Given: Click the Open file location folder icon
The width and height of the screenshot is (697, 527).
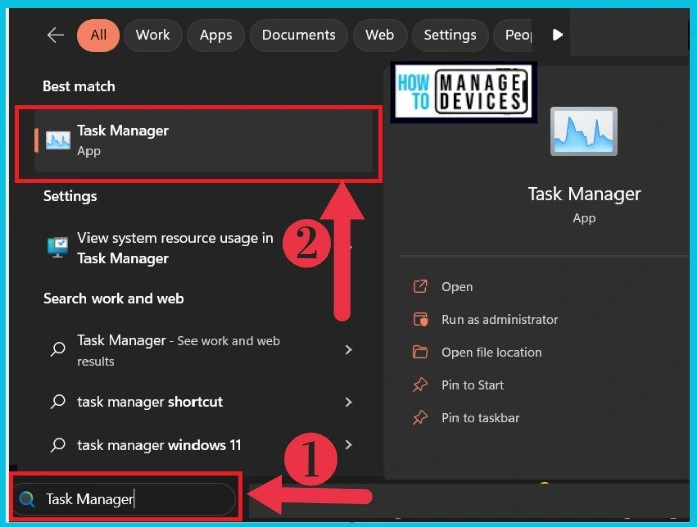Looking at the screenshot, I should pos(421,352).
